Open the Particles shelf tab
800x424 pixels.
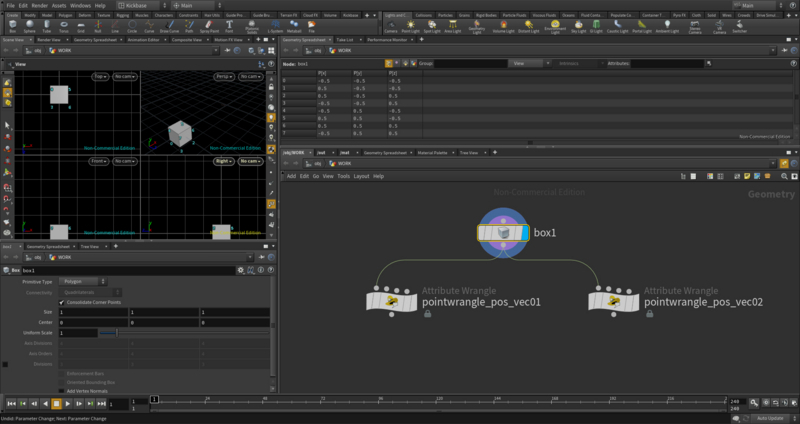tap(445, 15)
